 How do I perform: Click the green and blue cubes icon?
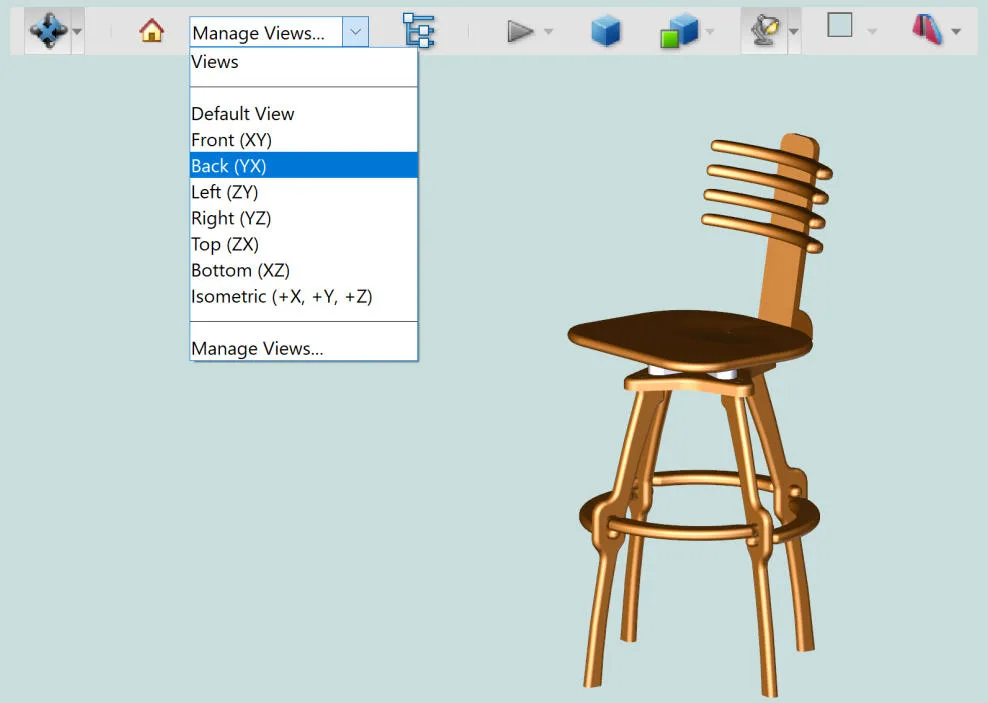679,31
